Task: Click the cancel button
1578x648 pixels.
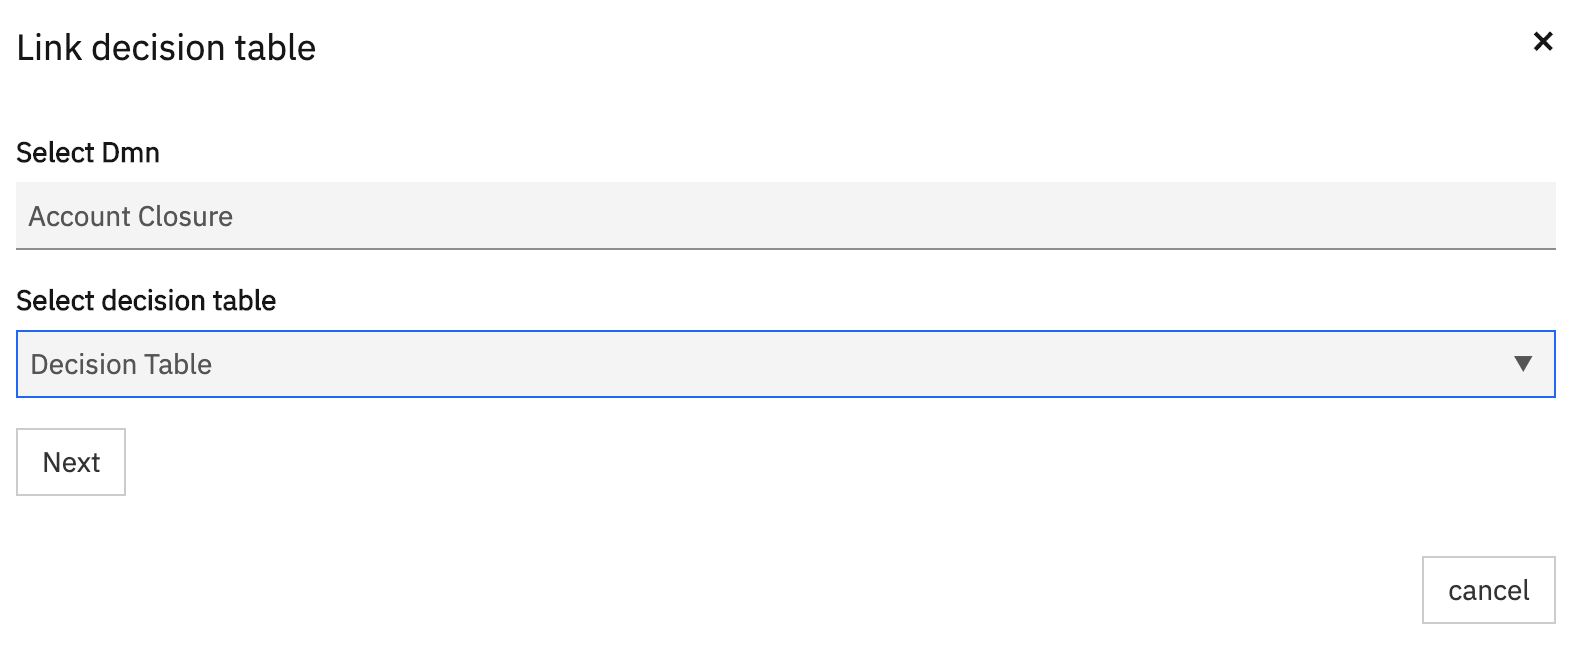Action: point(1488,590)
